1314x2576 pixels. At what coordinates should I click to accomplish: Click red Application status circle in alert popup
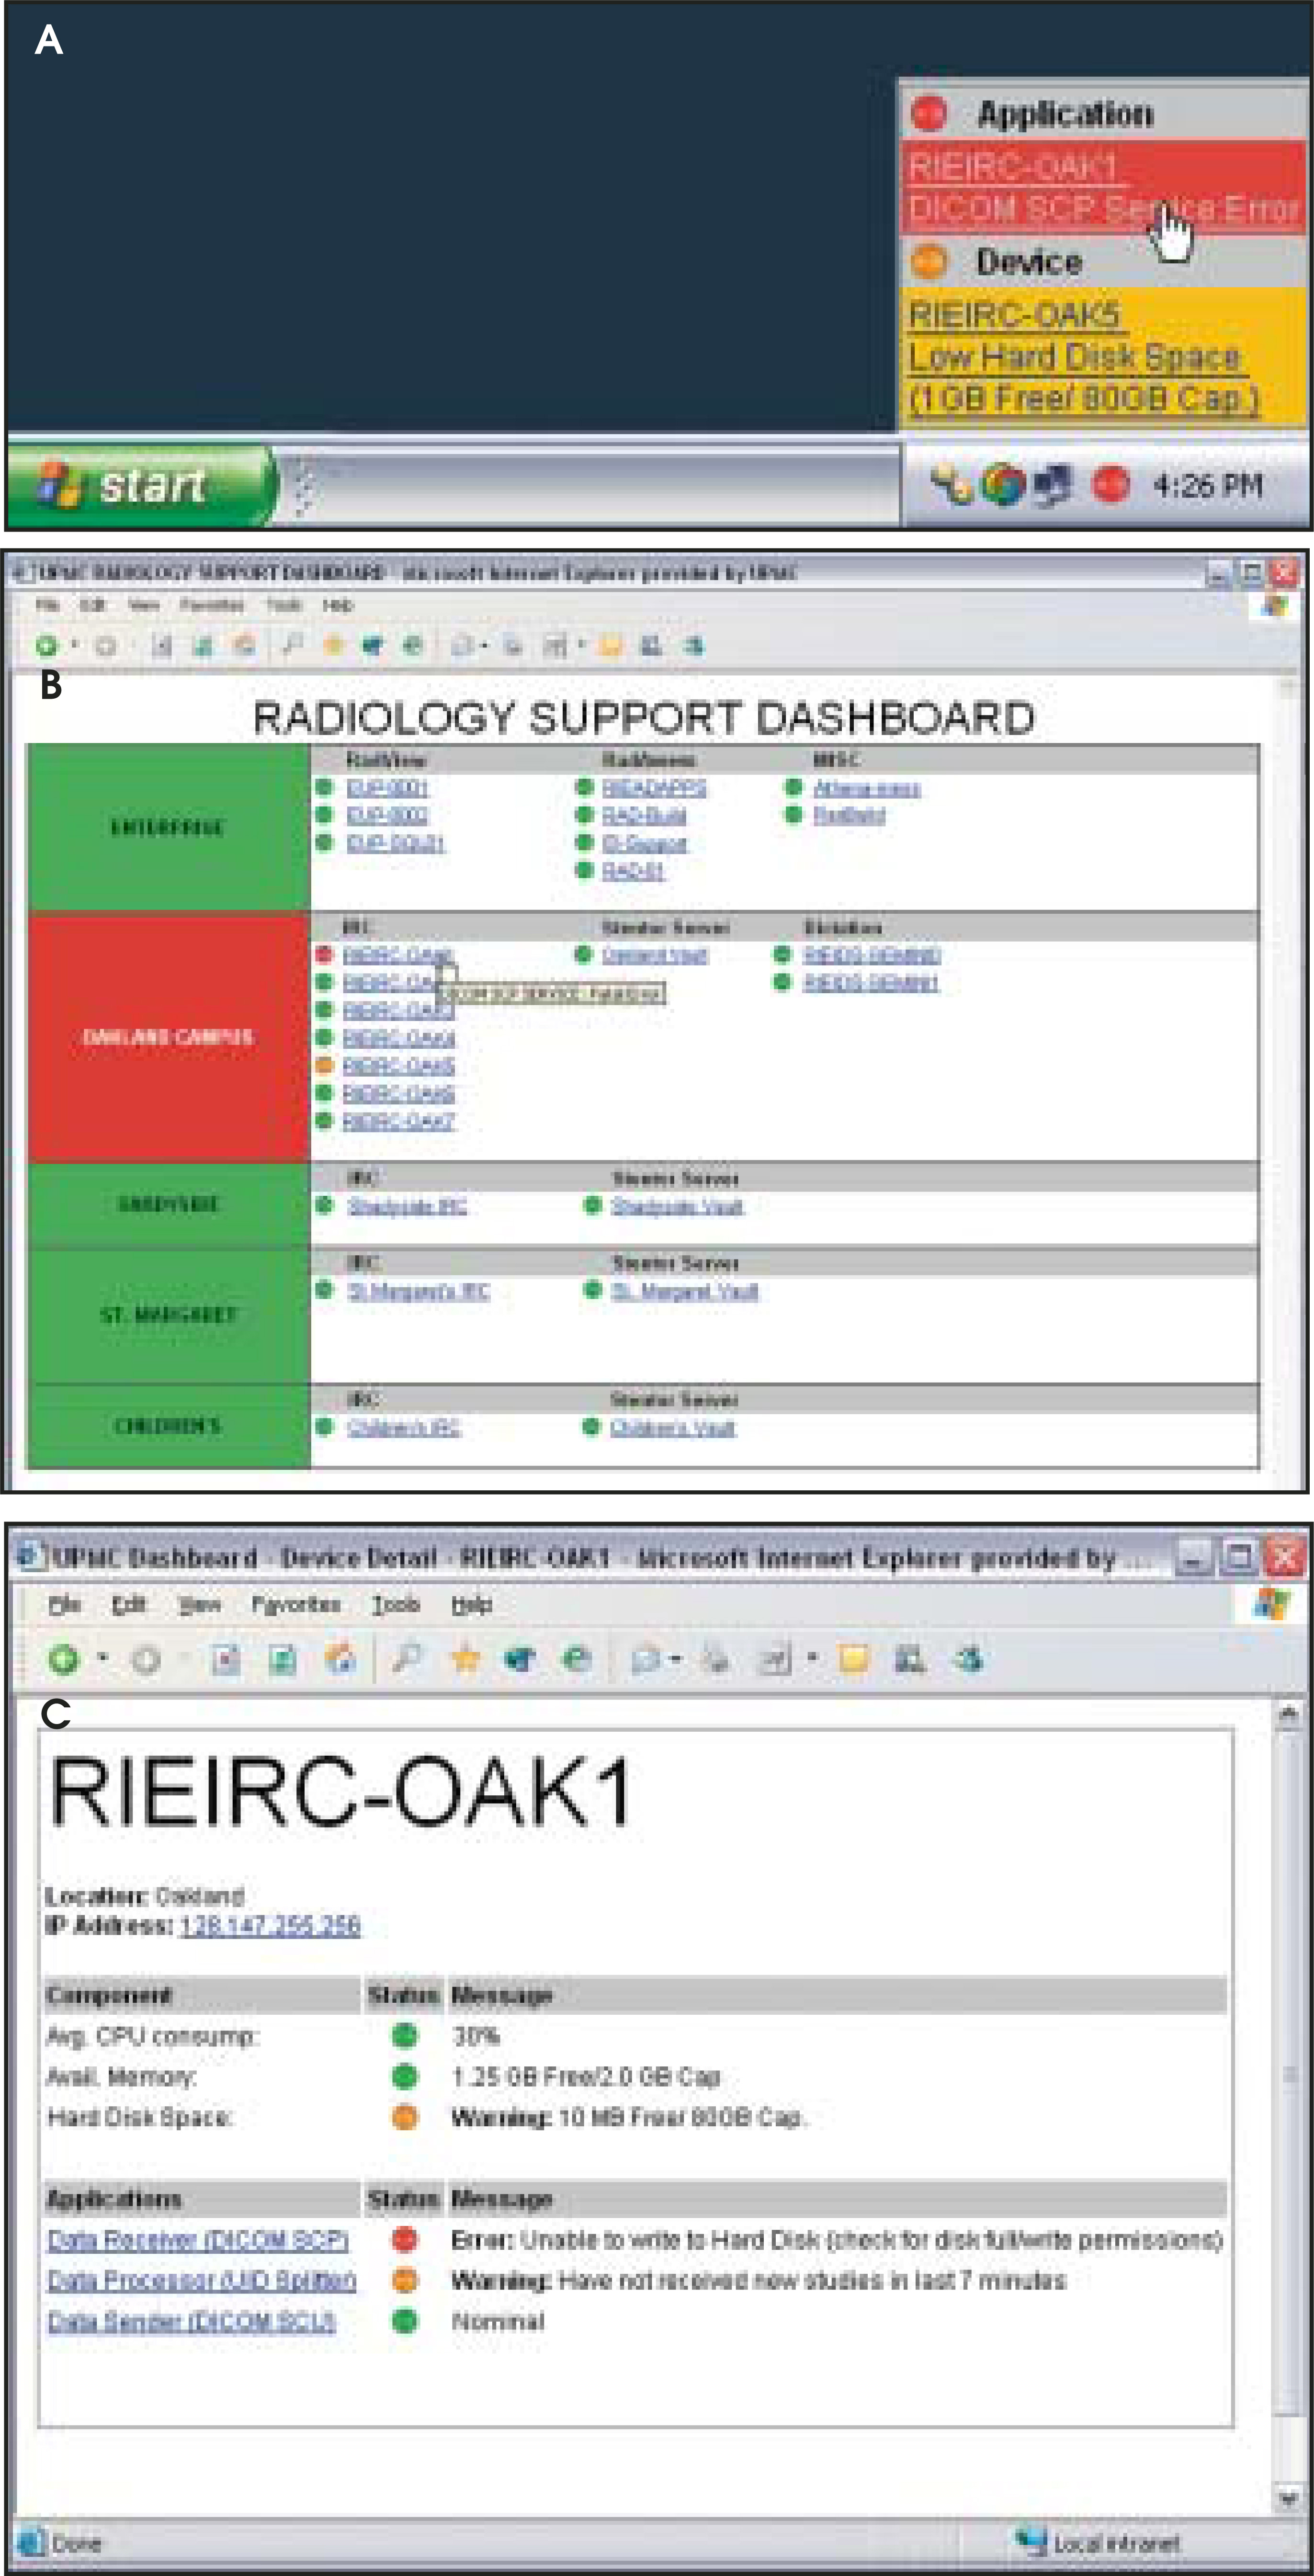930,113
